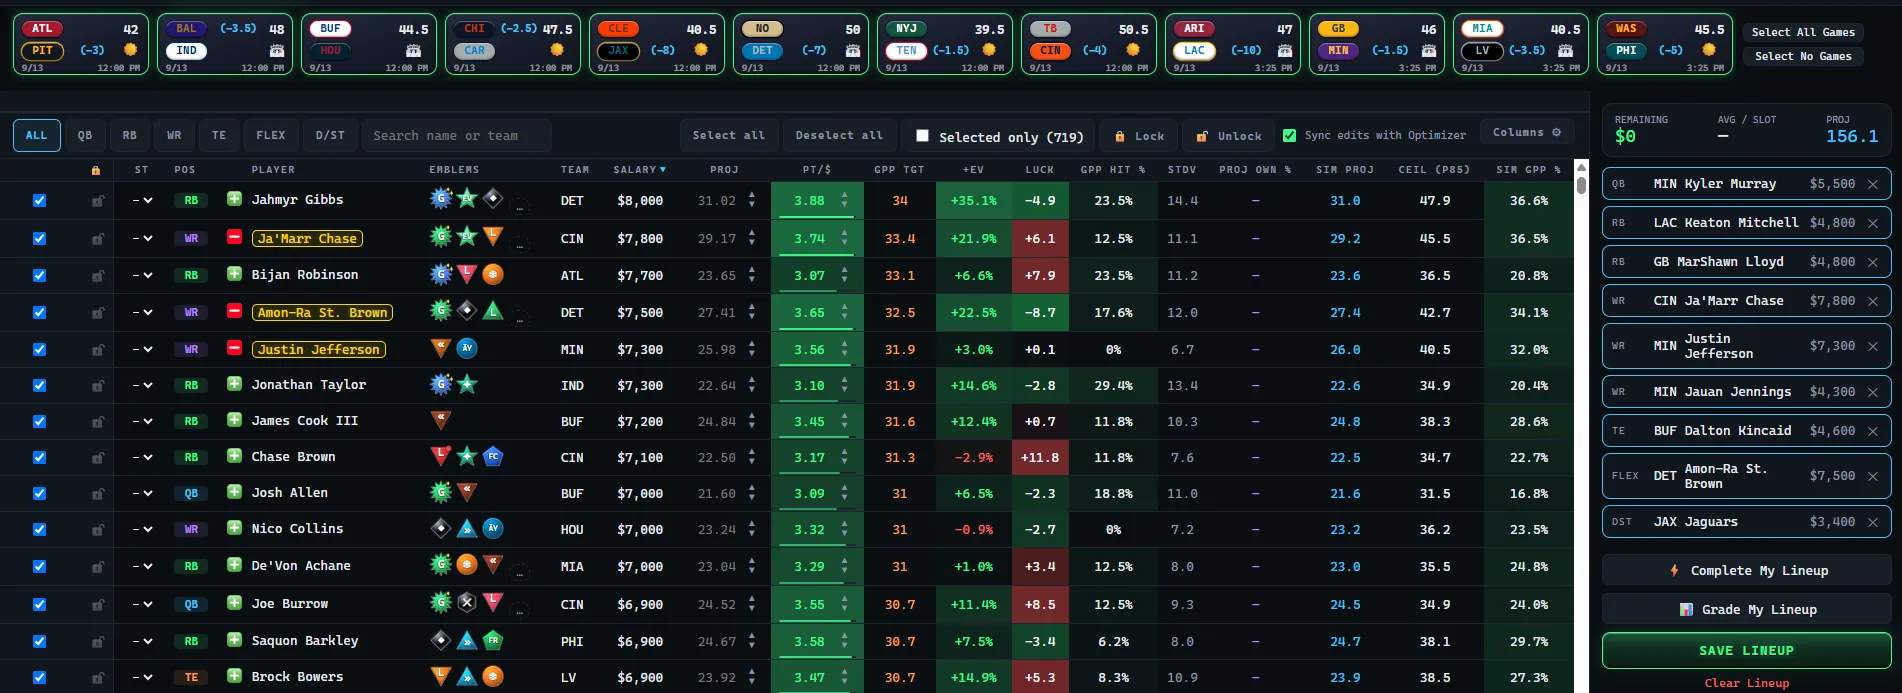
Task: Remove Keaton Mitchell from lineup with X
Action: tap(1873, 223)
